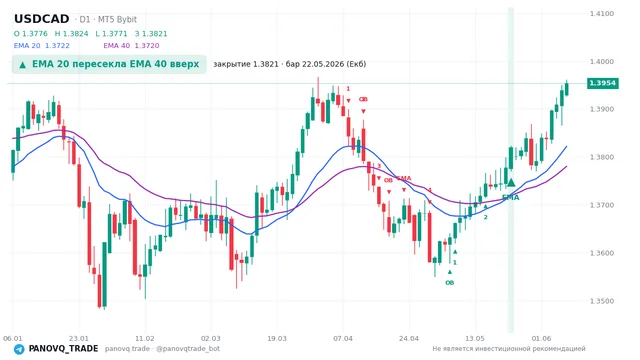Click the 19.03 date axis label
Image resolution: width=640 pixels, height=360 pixels.
pos(277,338)
